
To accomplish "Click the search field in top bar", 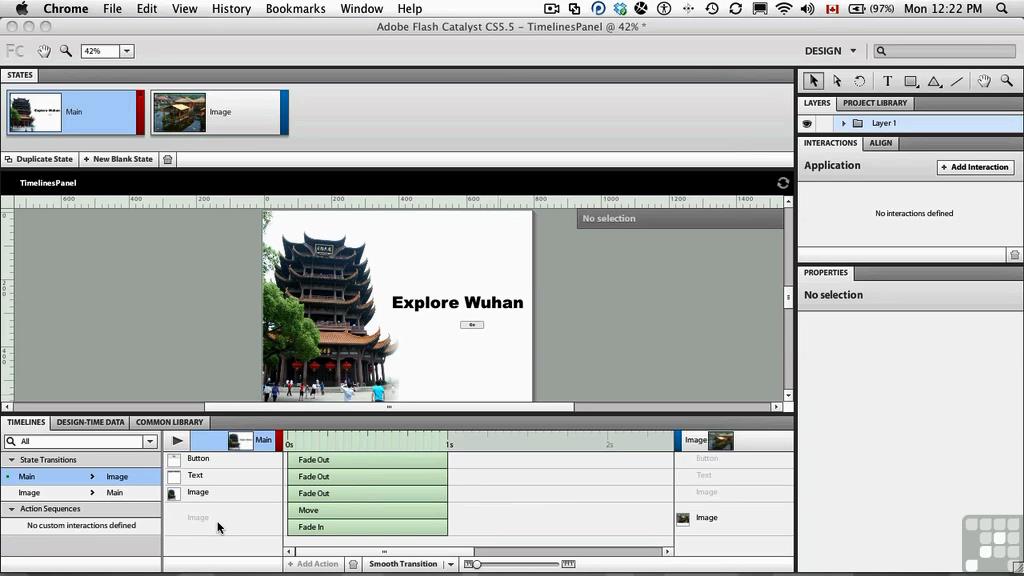I will coord(944,51).
